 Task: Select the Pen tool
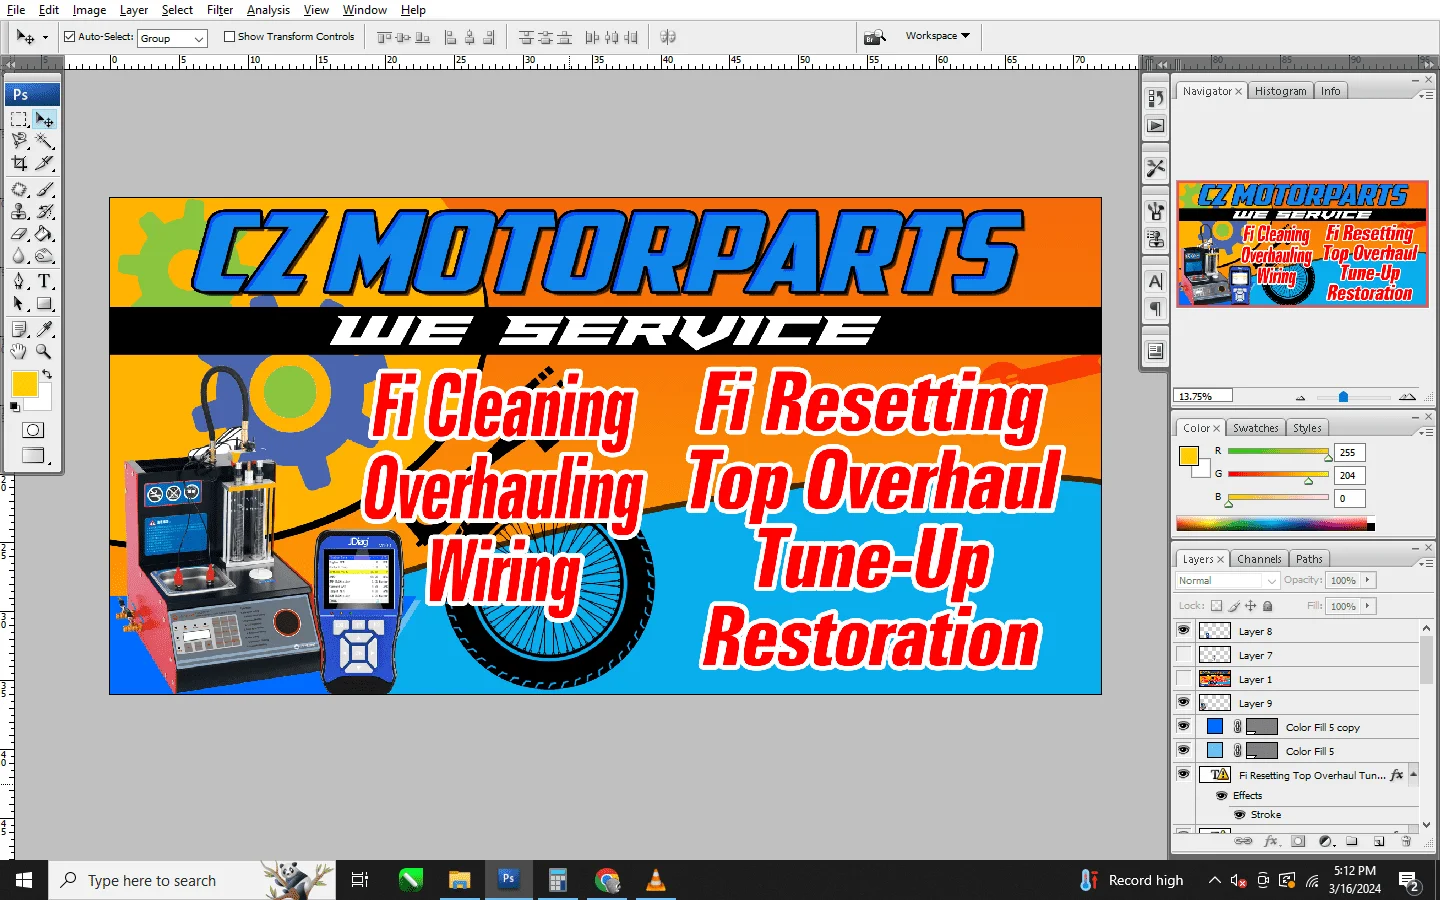[19, 281]
